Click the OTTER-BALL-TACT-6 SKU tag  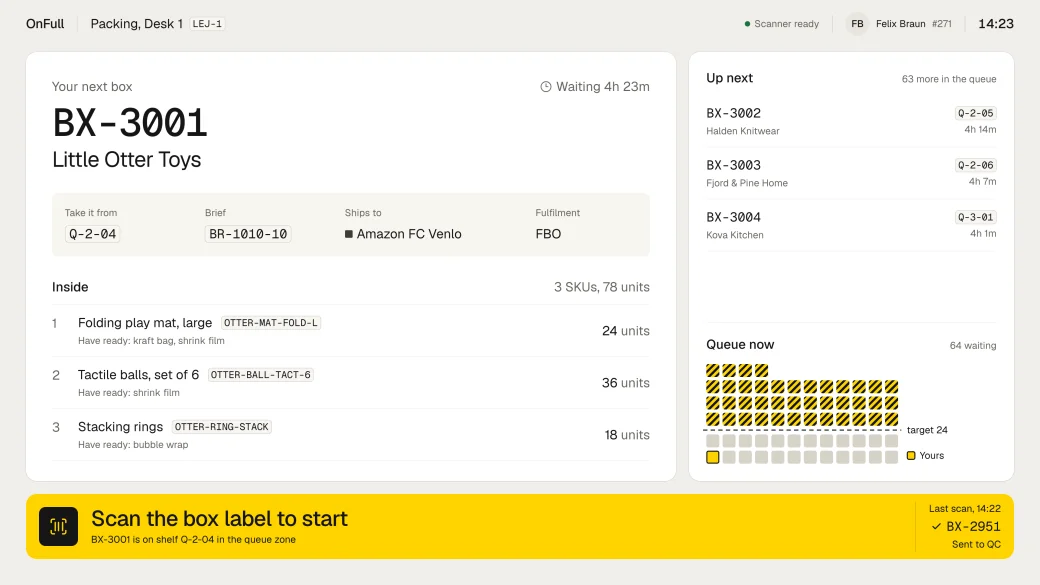[261, 375]
